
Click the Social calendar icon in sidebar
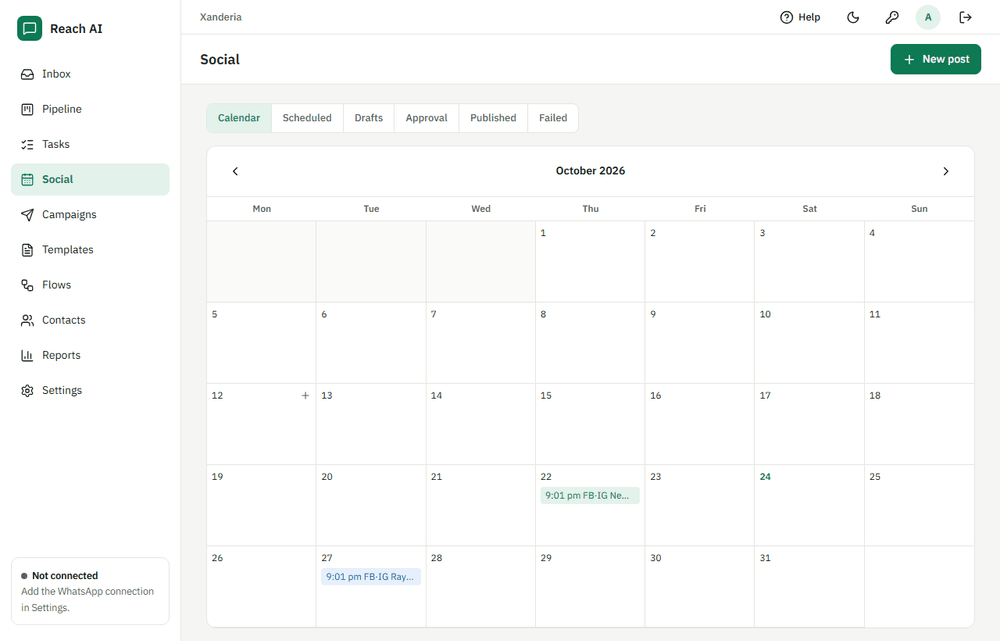pyautogui.click(x=27, y=179)
